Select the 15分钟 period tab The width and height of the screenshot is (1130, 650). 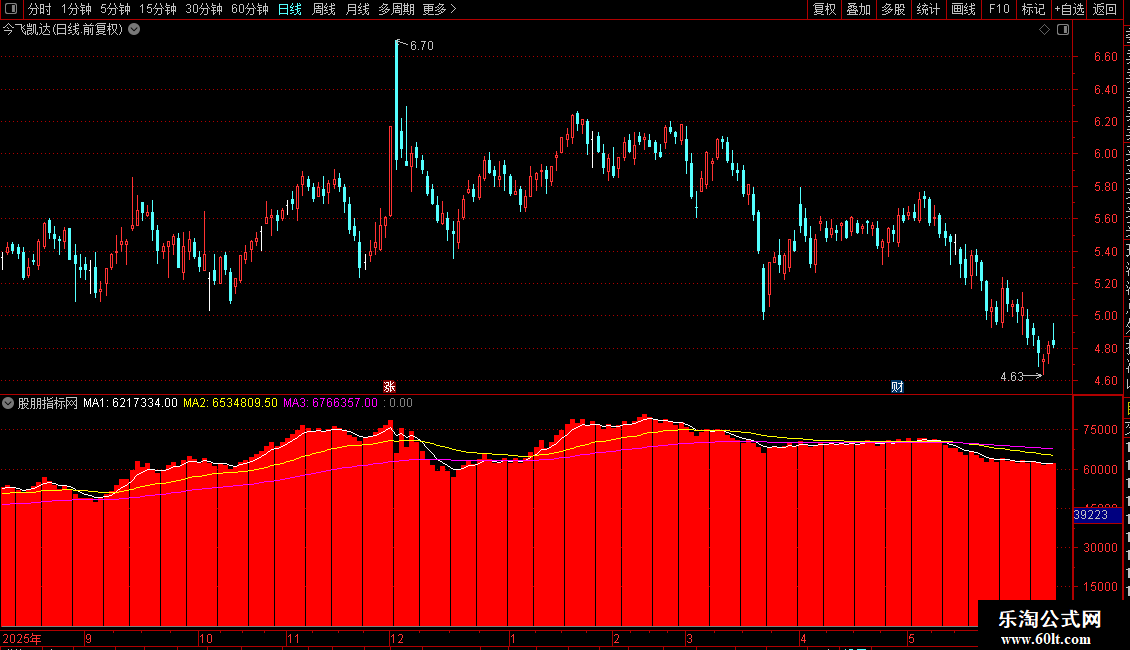[x=158, y=9]
